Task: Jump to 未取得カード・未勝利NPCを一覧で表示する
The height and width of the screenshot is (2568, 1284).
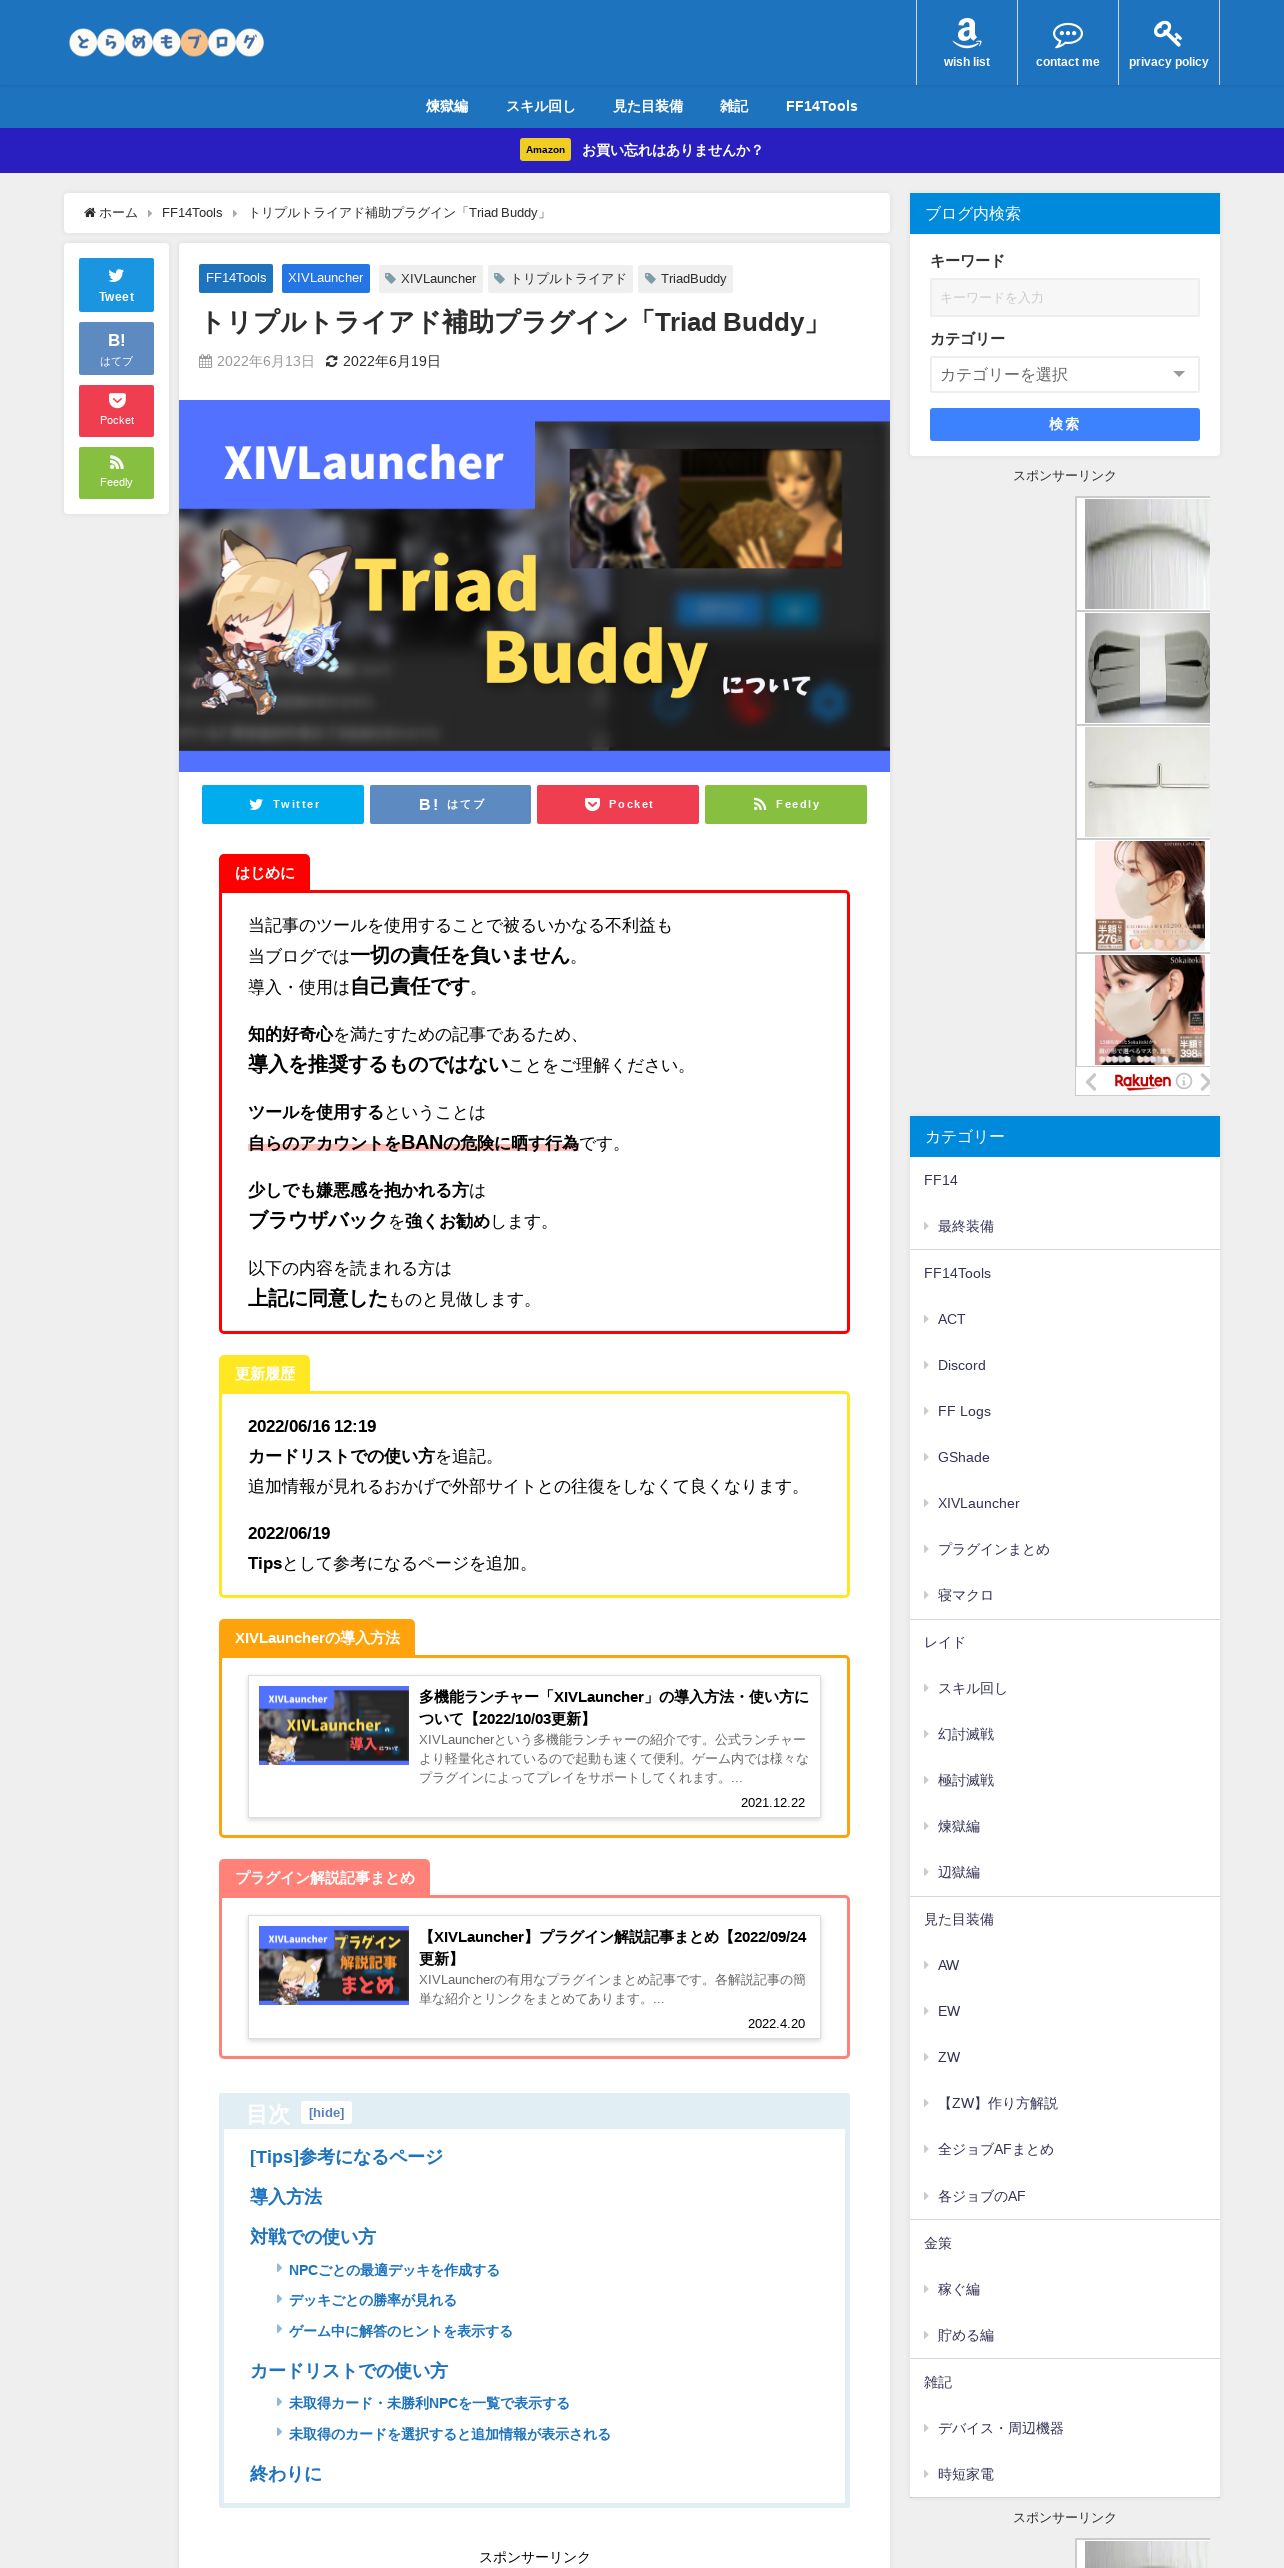Action: [429, 2403]
